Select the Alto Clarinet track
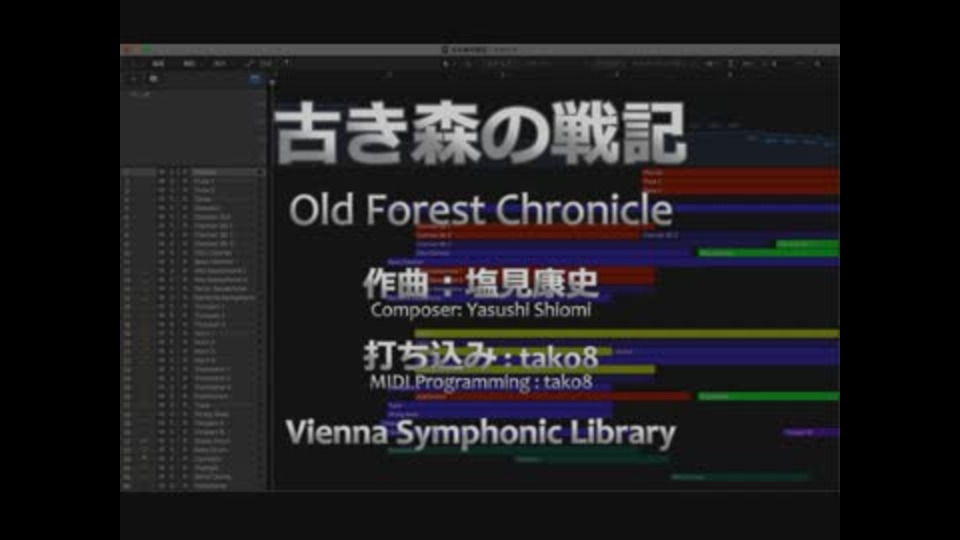 pos(193,253)
